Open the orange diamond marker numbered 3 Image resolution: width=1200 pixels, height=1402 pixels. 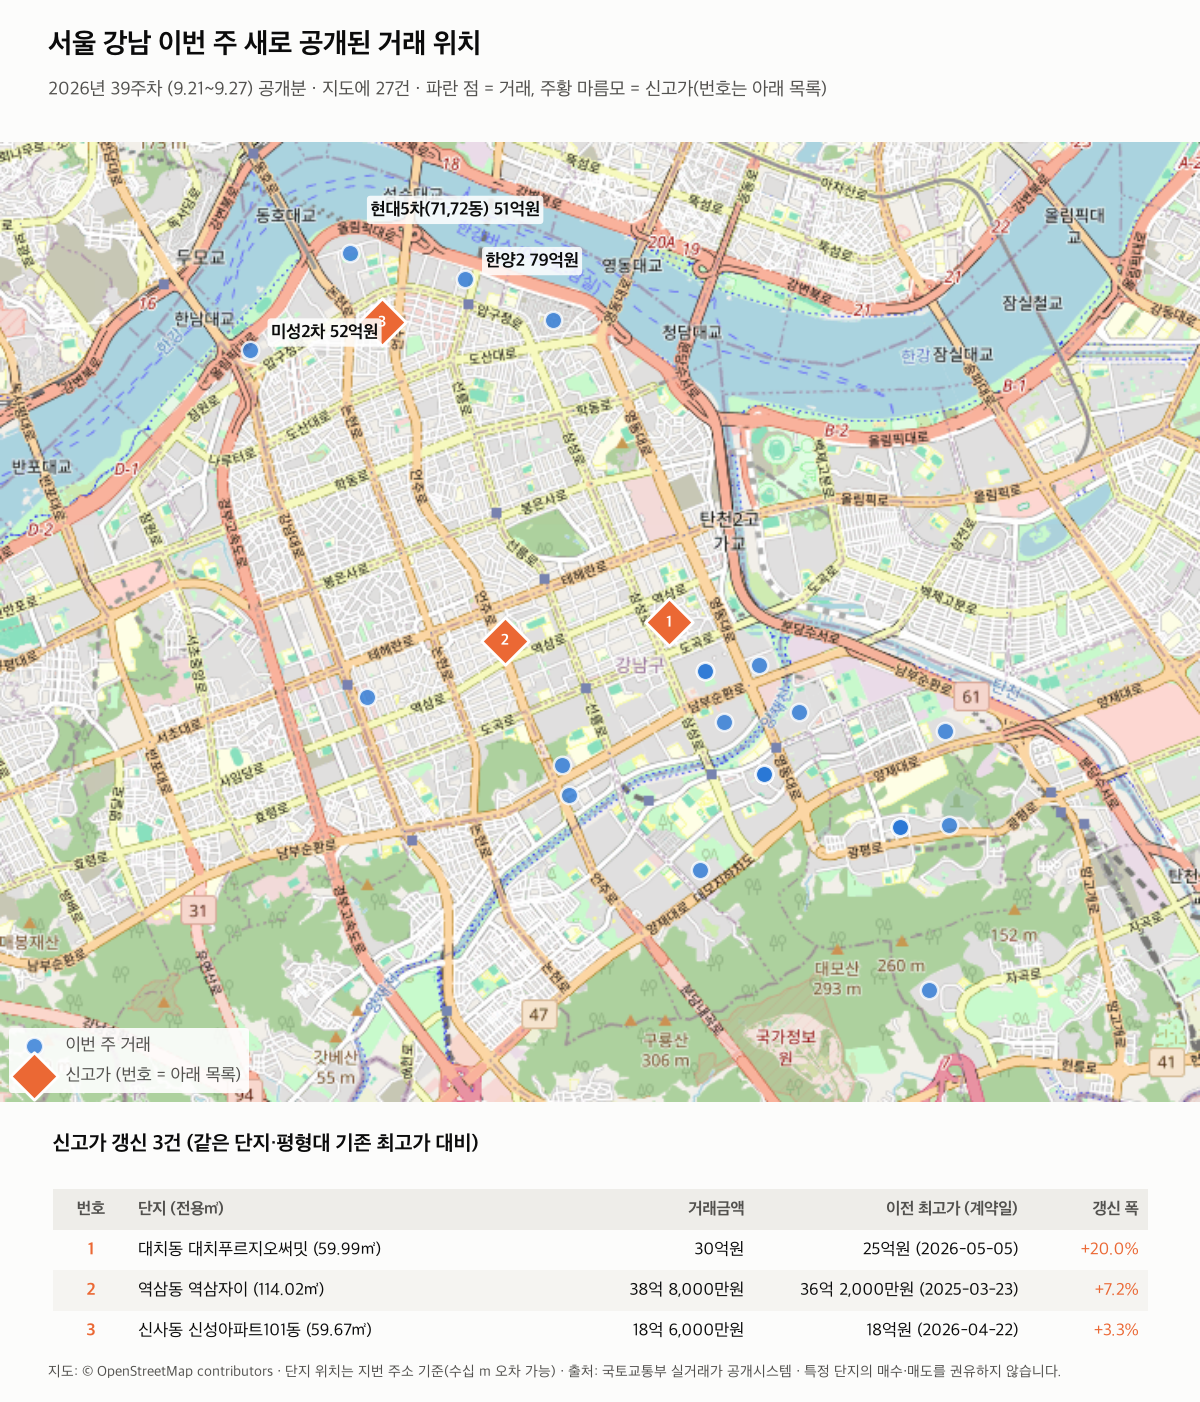click(382, 322)
